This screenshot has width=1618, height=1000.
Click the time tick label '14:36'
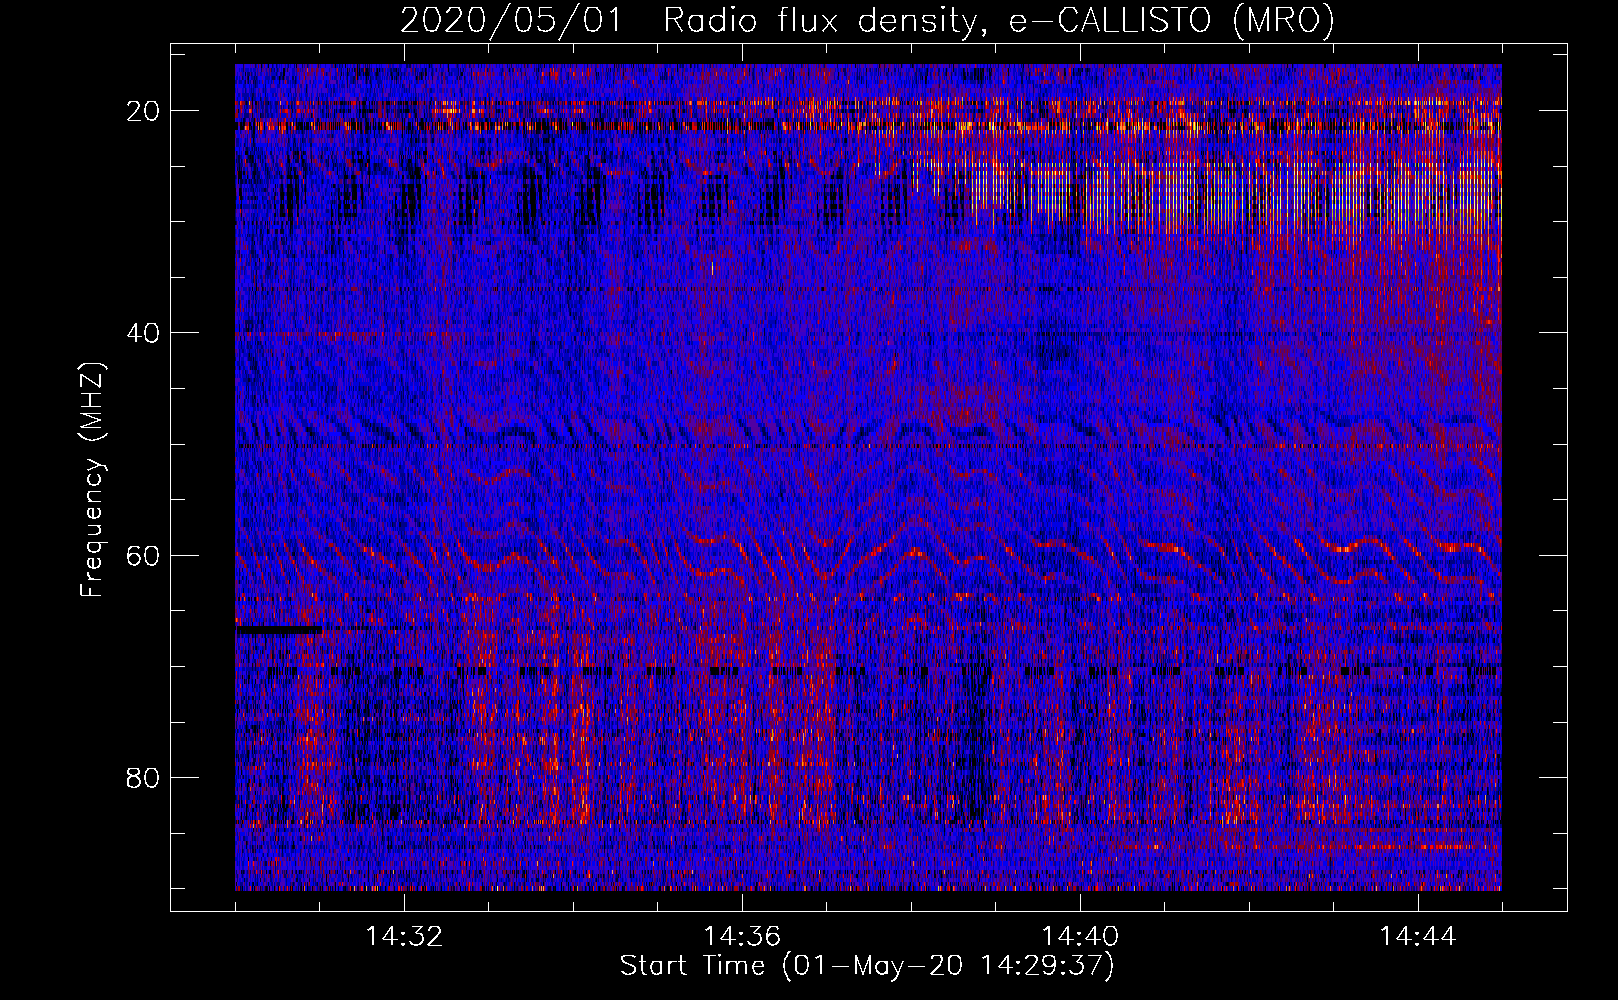742,937
